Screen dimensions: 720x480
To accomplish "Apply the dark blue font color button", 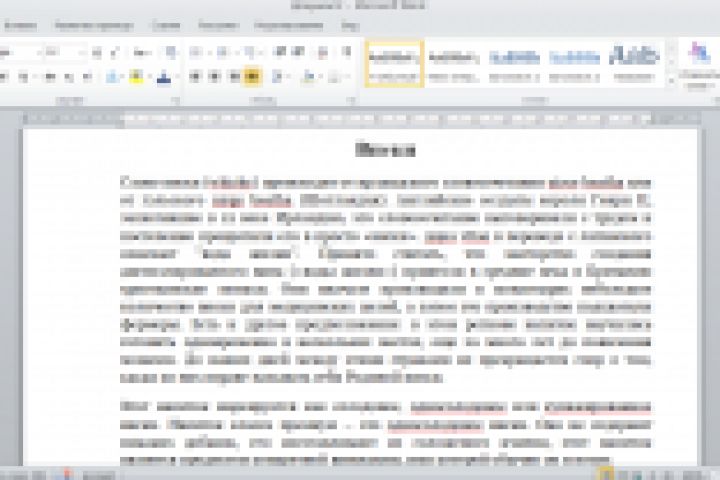I will (163, 77).
